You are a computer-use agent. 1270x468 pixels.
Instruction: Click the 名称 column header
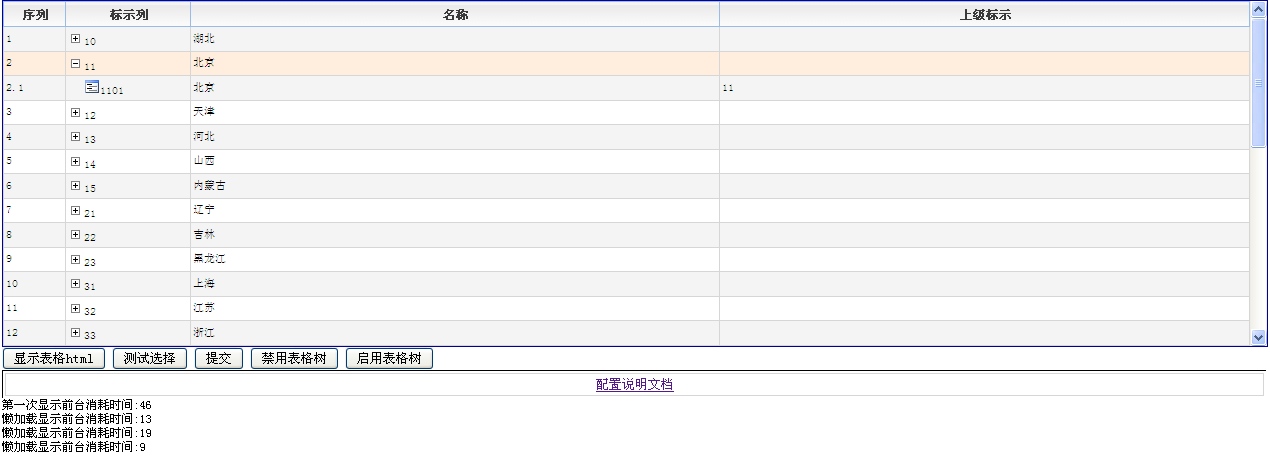[x=455, y=14]
